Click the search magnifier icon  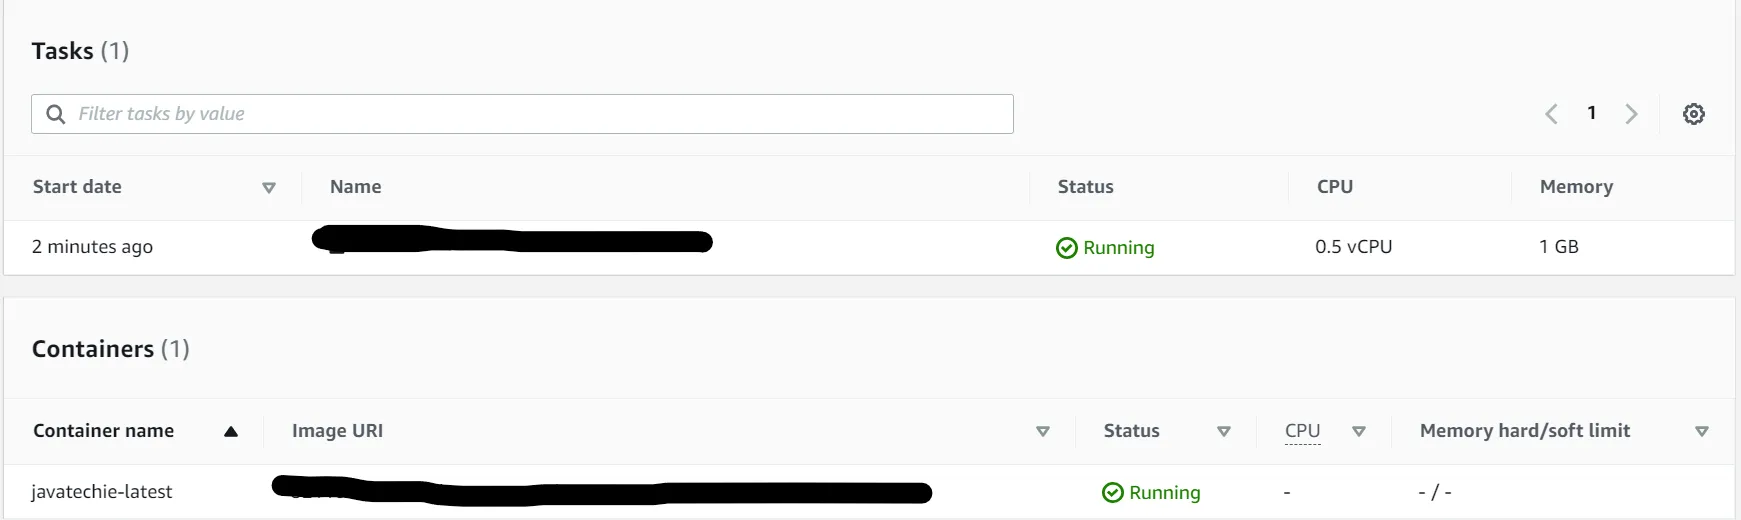[56, 114]
